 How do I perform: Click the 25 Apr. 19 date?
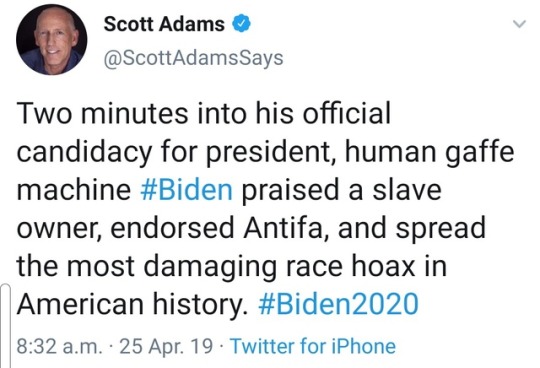(x=165, y=346)
